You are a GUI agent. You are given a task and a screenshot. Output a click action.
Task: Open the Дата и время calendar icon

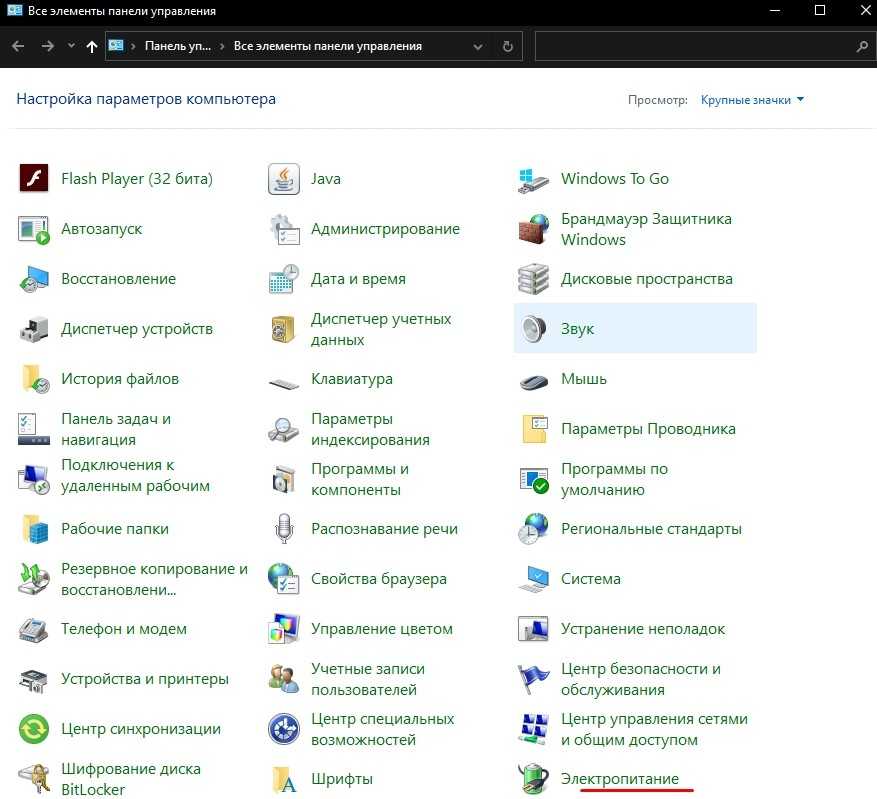284,279
